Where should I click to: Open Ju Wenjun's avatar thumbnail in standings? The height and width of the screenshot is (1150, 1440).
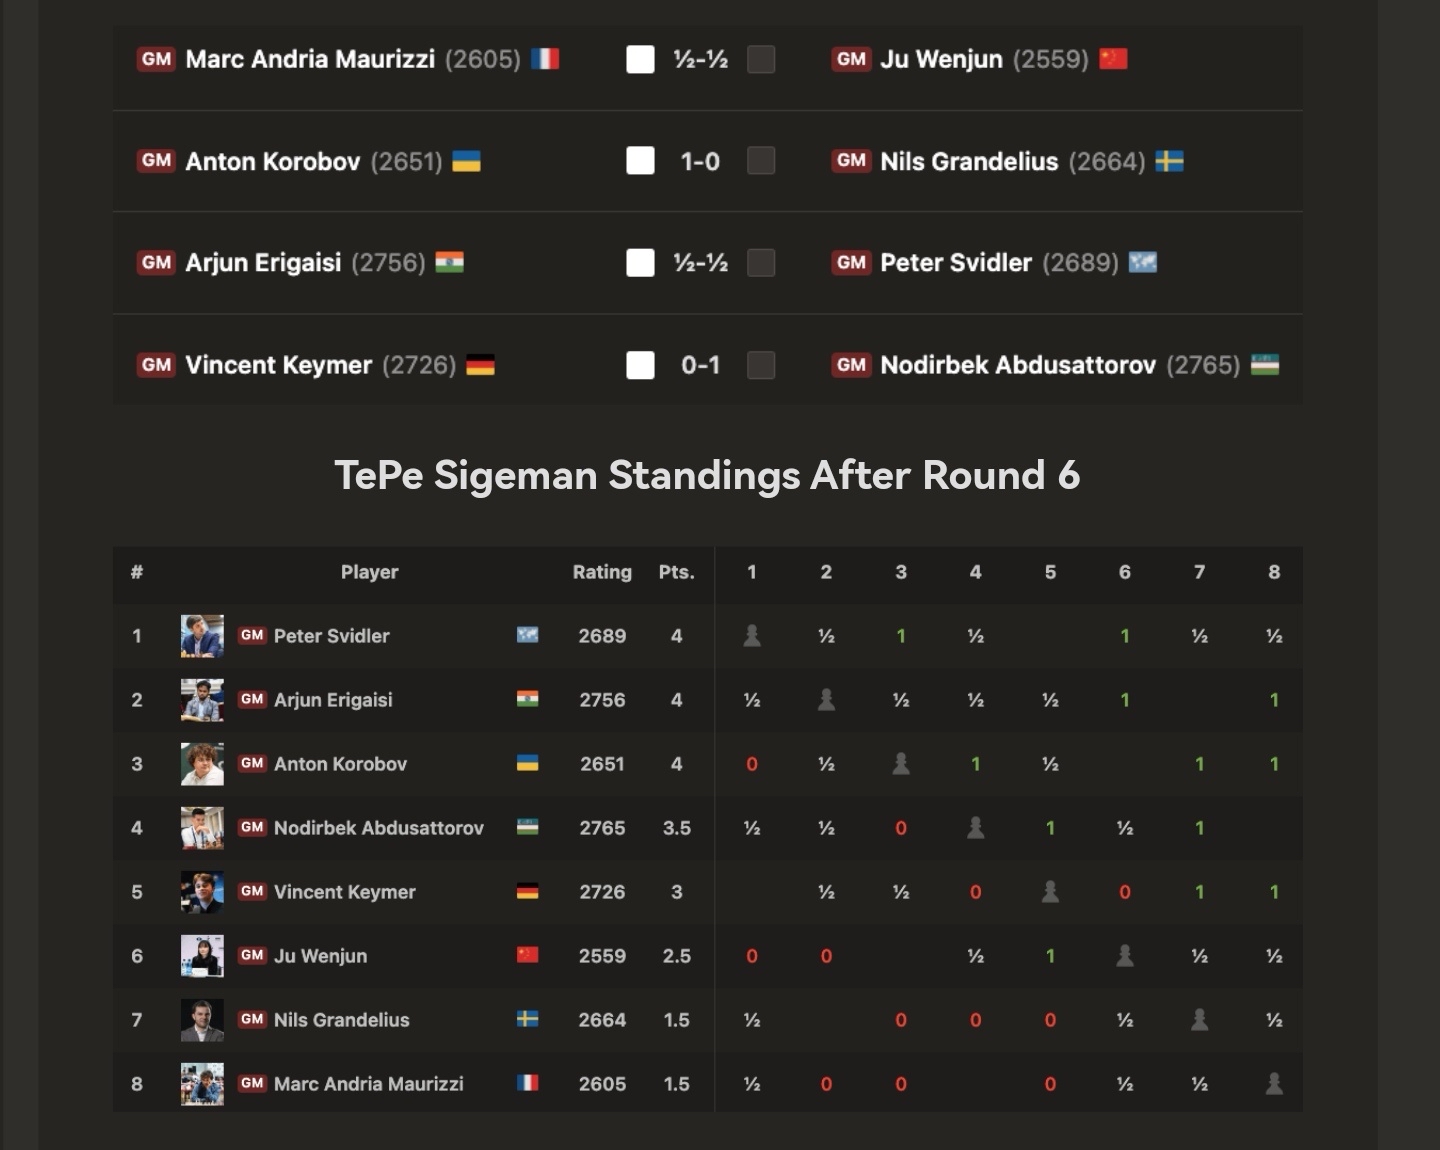pos(202,956)
